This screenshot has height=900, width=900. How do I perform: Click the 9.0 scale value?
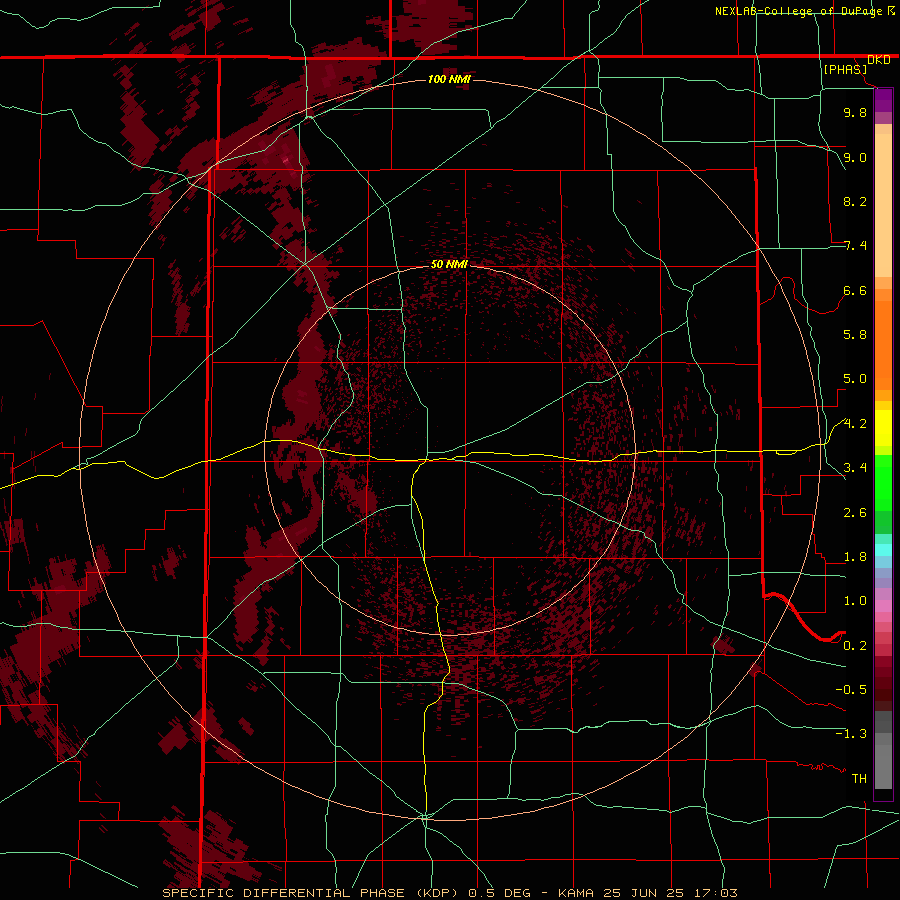(855, 157)
